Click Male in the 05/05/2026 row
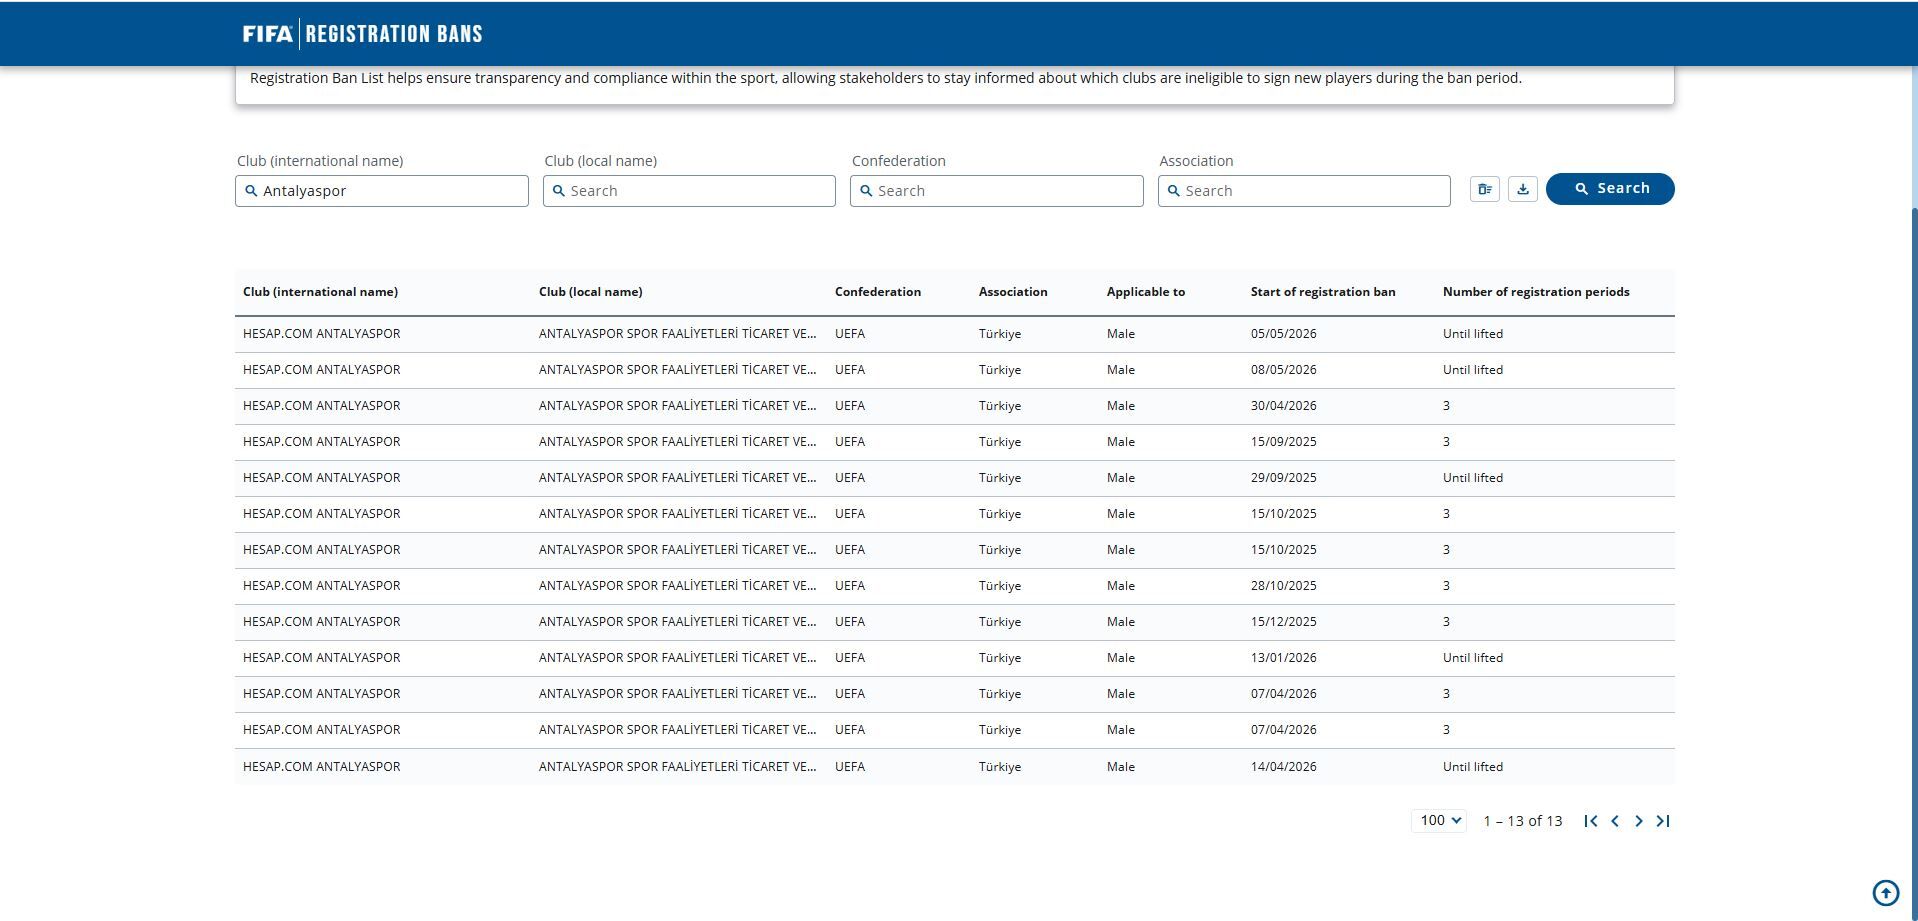This screenshot has height=921, width=1918. [1121, 334]
